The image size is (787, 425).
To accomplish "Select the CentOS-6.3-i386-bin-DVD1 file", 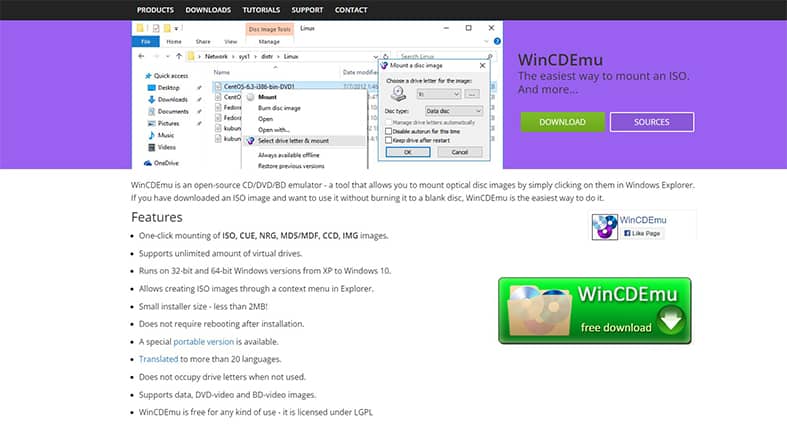I will (x=259, y=86).
